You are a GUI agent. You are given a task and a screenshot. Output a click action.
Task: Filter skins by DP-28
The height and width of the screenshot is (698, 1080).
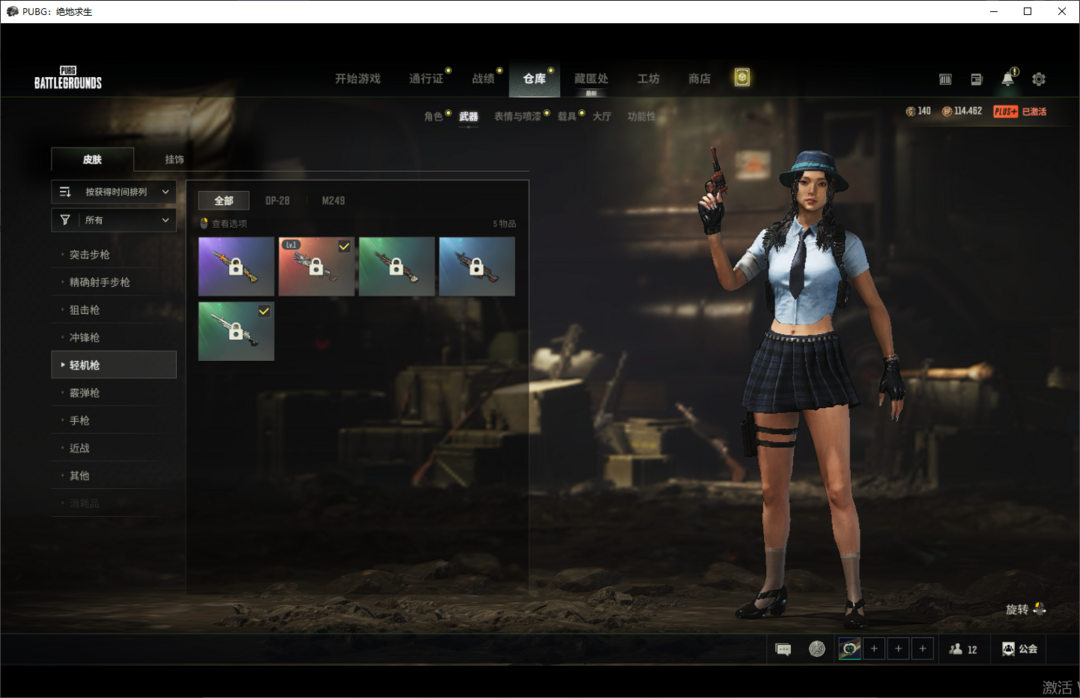(x=278, y=201)
